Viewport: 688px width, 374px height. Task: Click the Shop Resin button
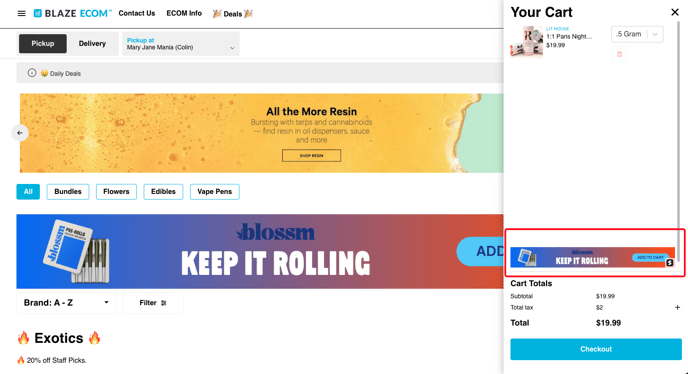311,155
